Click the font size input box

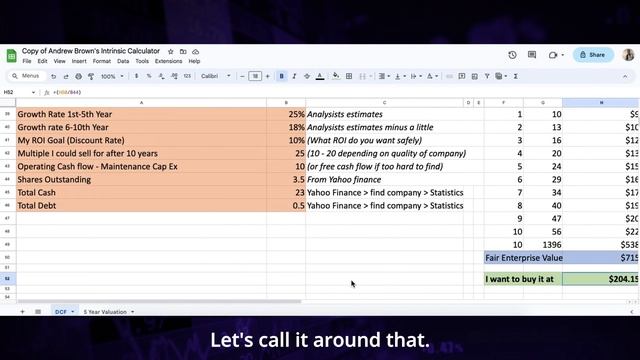[x=255, y=76]
